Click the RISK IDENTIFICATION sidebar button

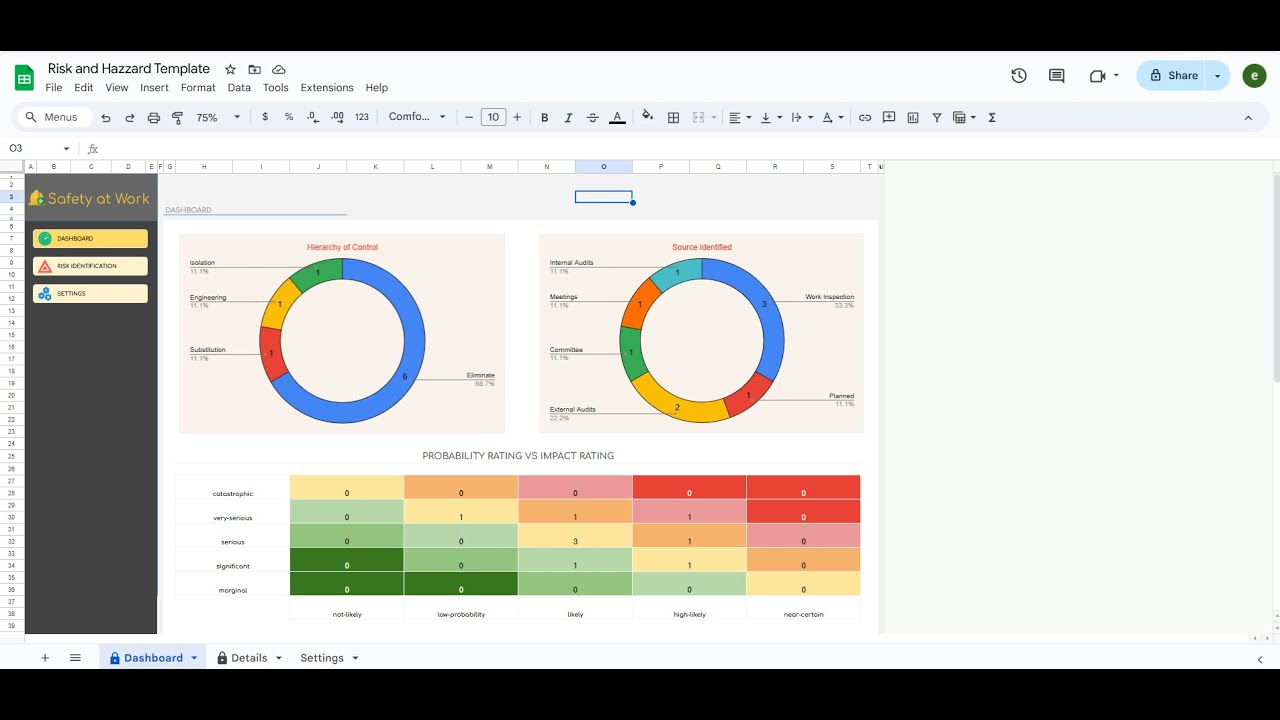tap(90, 266)
